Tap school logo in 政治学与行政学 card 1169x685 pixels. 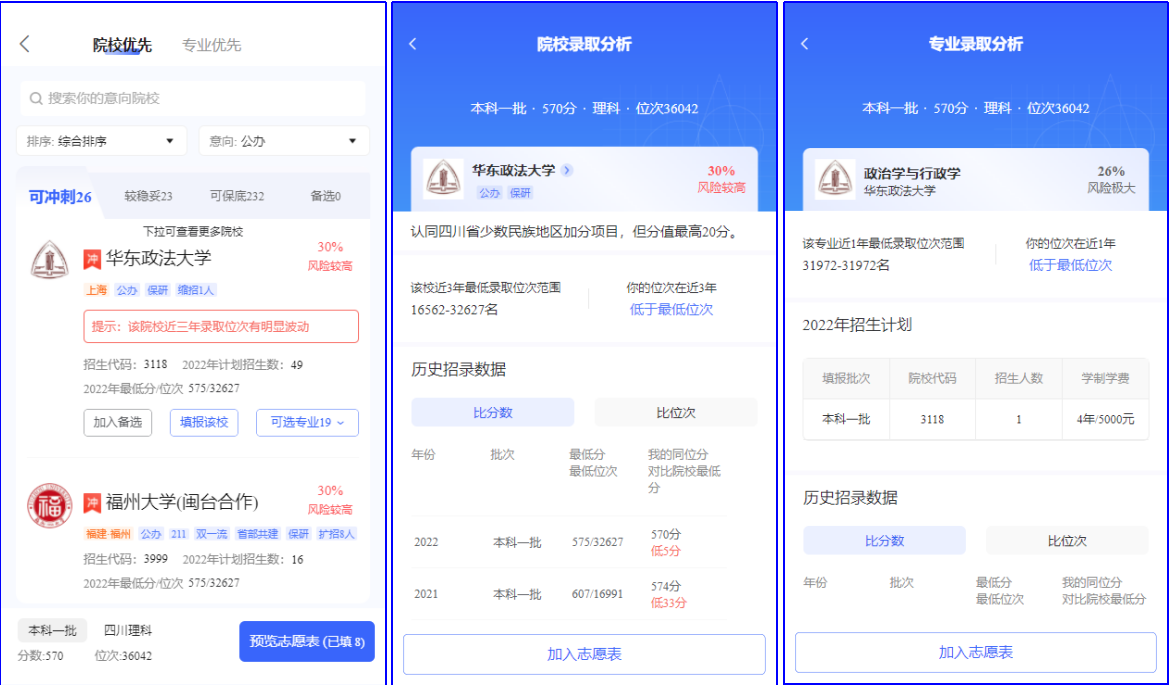point(835,180)
